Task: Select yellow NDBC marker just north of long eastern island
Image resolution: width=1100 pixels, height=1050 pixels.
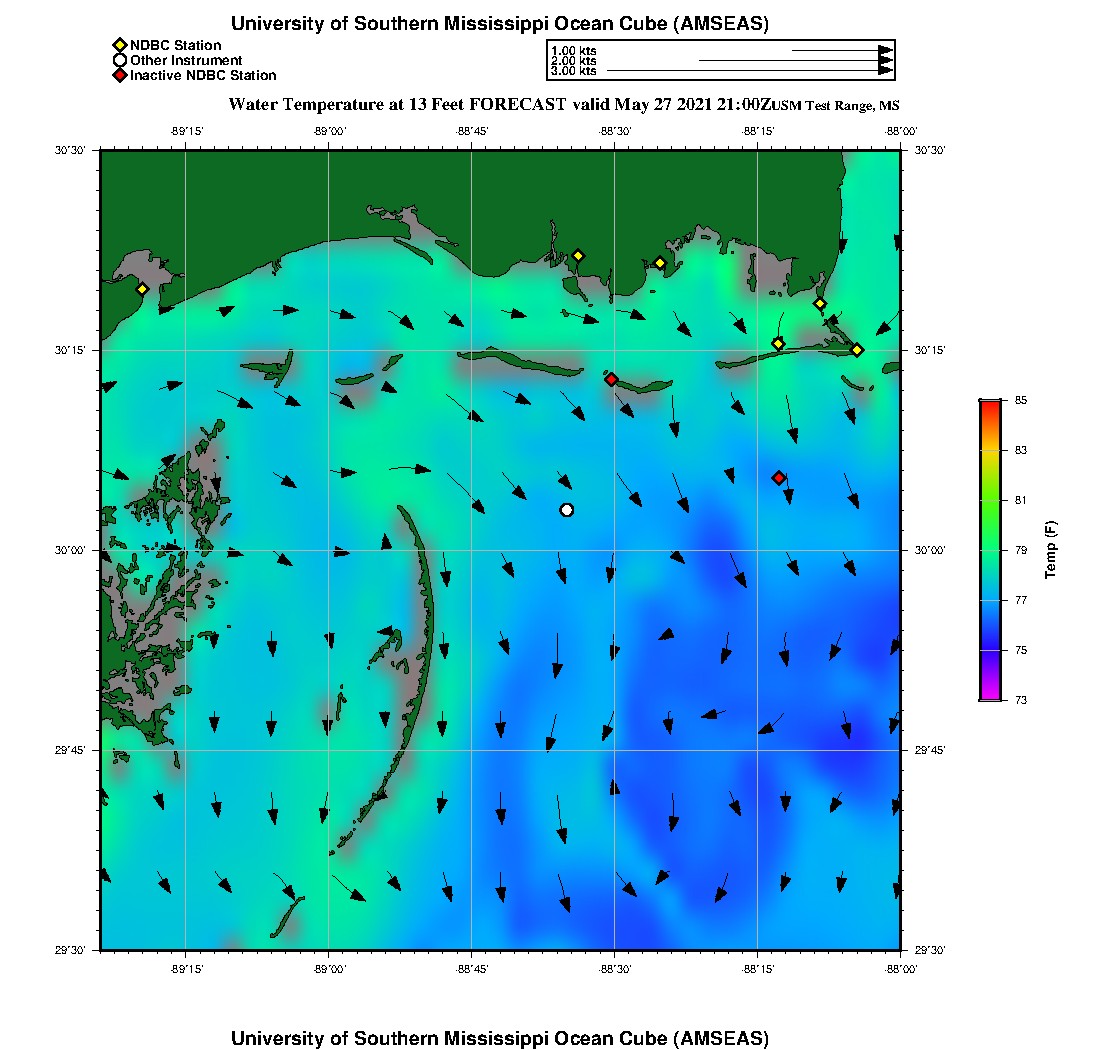Action: coord(778,344)
